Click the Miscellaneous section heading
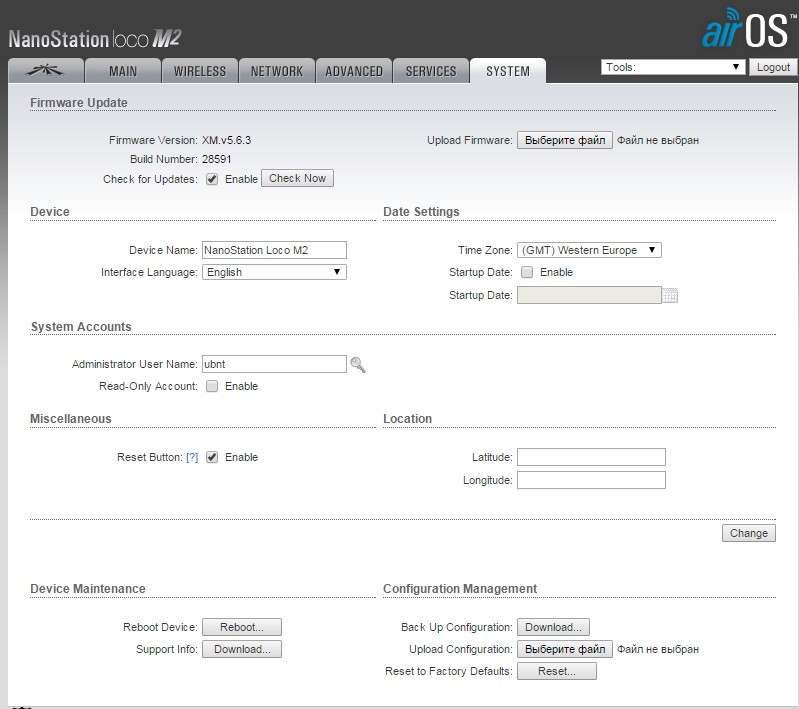This screenshot has height=709, width=799. [x=70, y=419]
